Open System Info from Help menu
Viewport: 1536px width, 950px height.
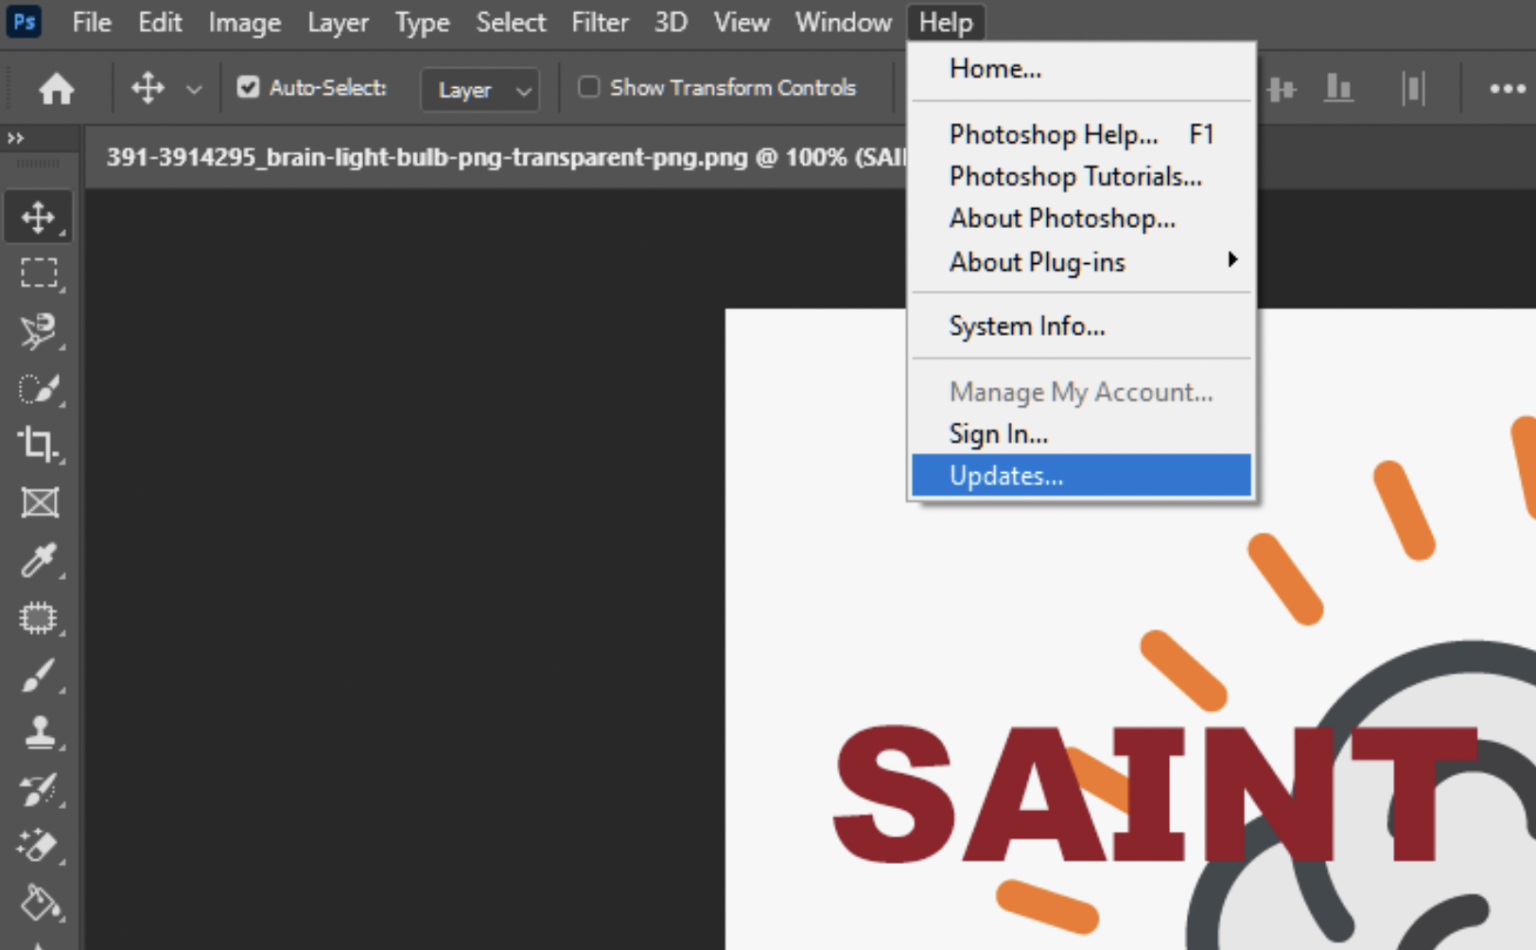click(1027, 325)
